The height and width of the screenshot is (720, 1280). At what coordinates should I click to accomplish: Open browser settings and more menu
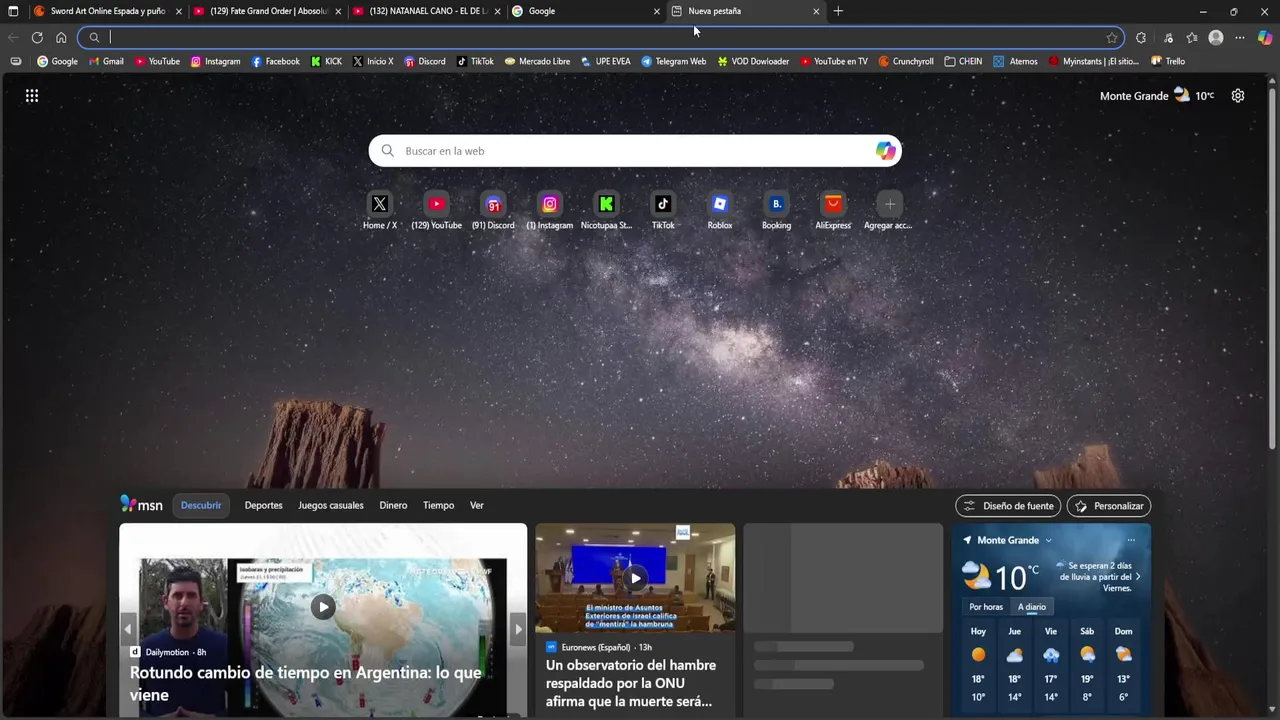pyautogui.click(x=1240, y=38)
